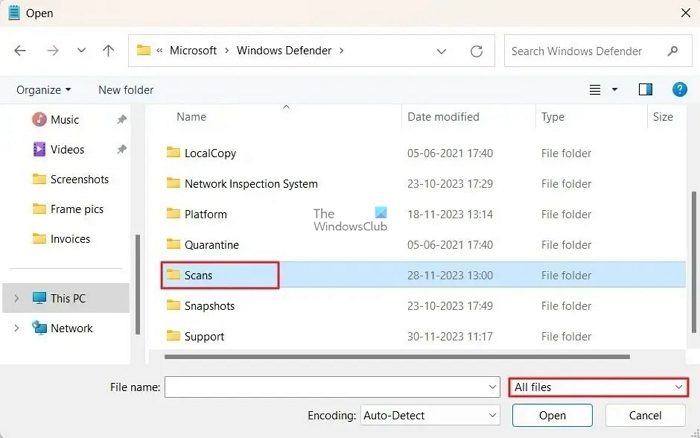700x438 pixels.
Task: Click the Snapshots folder icon
Action: pos(173,305)
